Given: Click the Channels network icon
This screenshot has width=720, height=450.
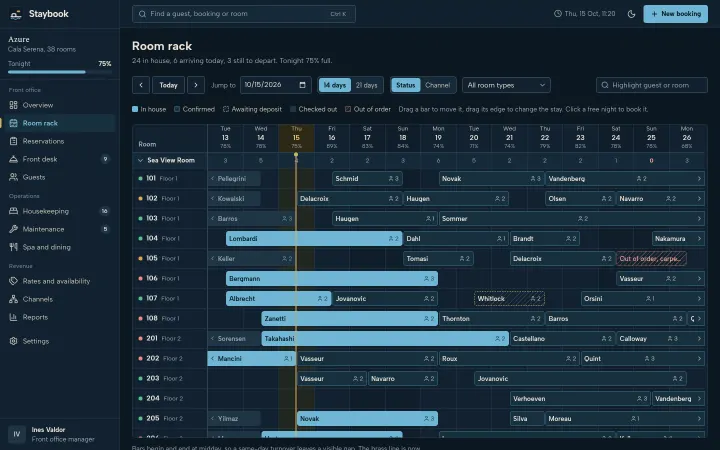Looking at the screenshot, I should (x=13, y=299).
